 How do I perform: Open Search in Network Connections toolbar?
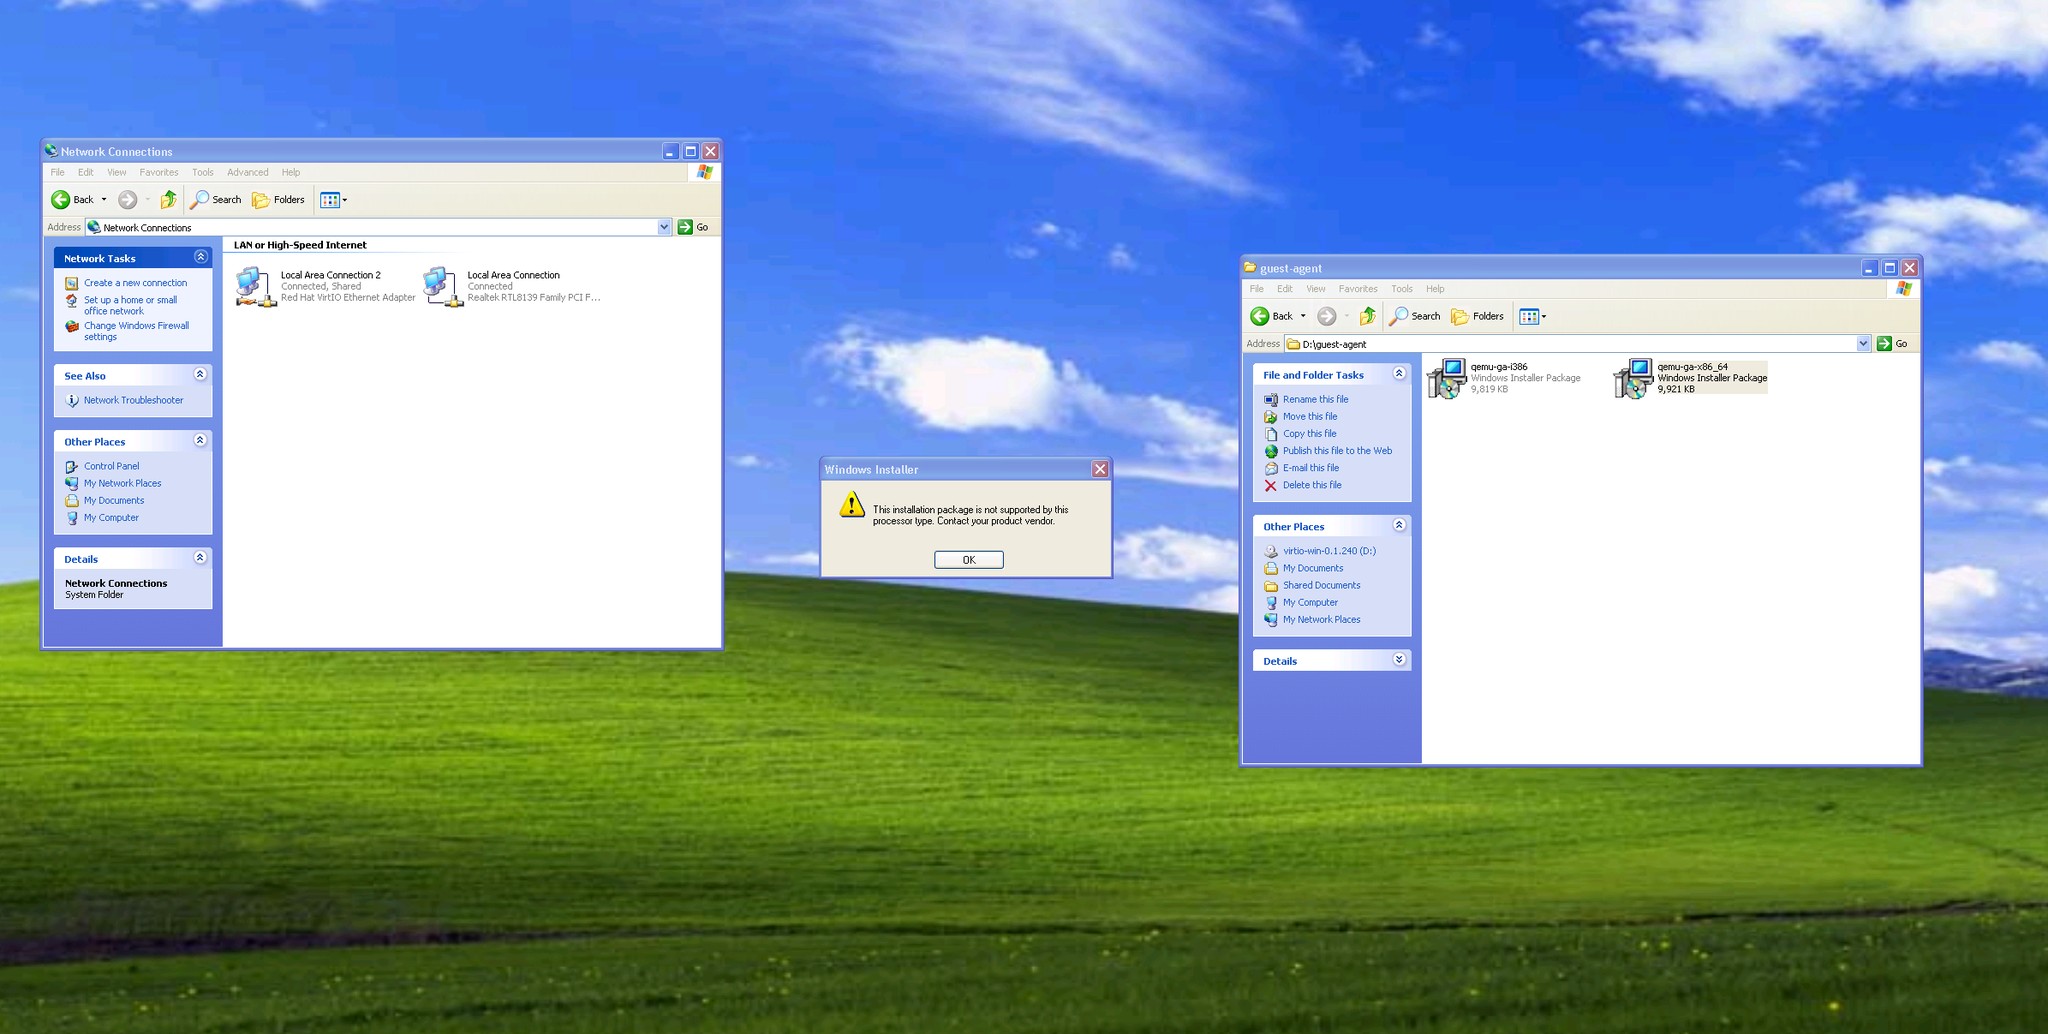click(x=216, y=200)
